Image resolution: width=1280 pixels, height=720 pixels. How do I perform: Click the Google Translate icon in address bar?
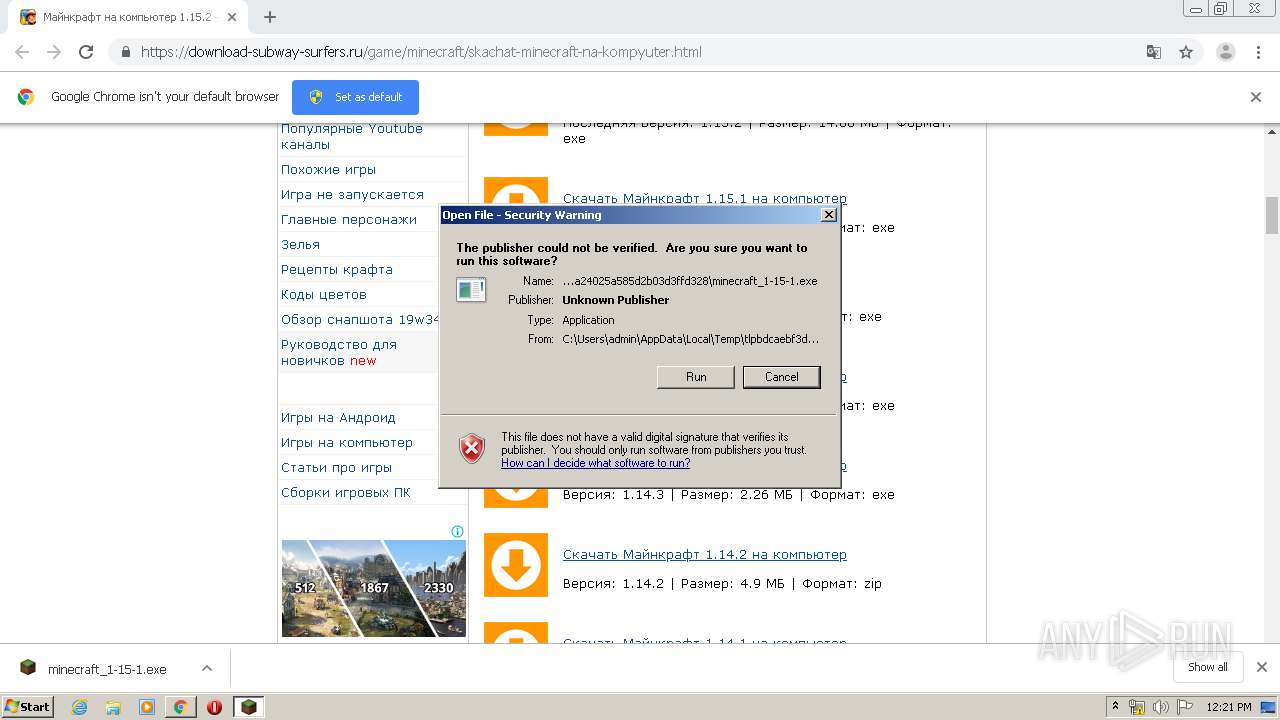point(1154,52)
